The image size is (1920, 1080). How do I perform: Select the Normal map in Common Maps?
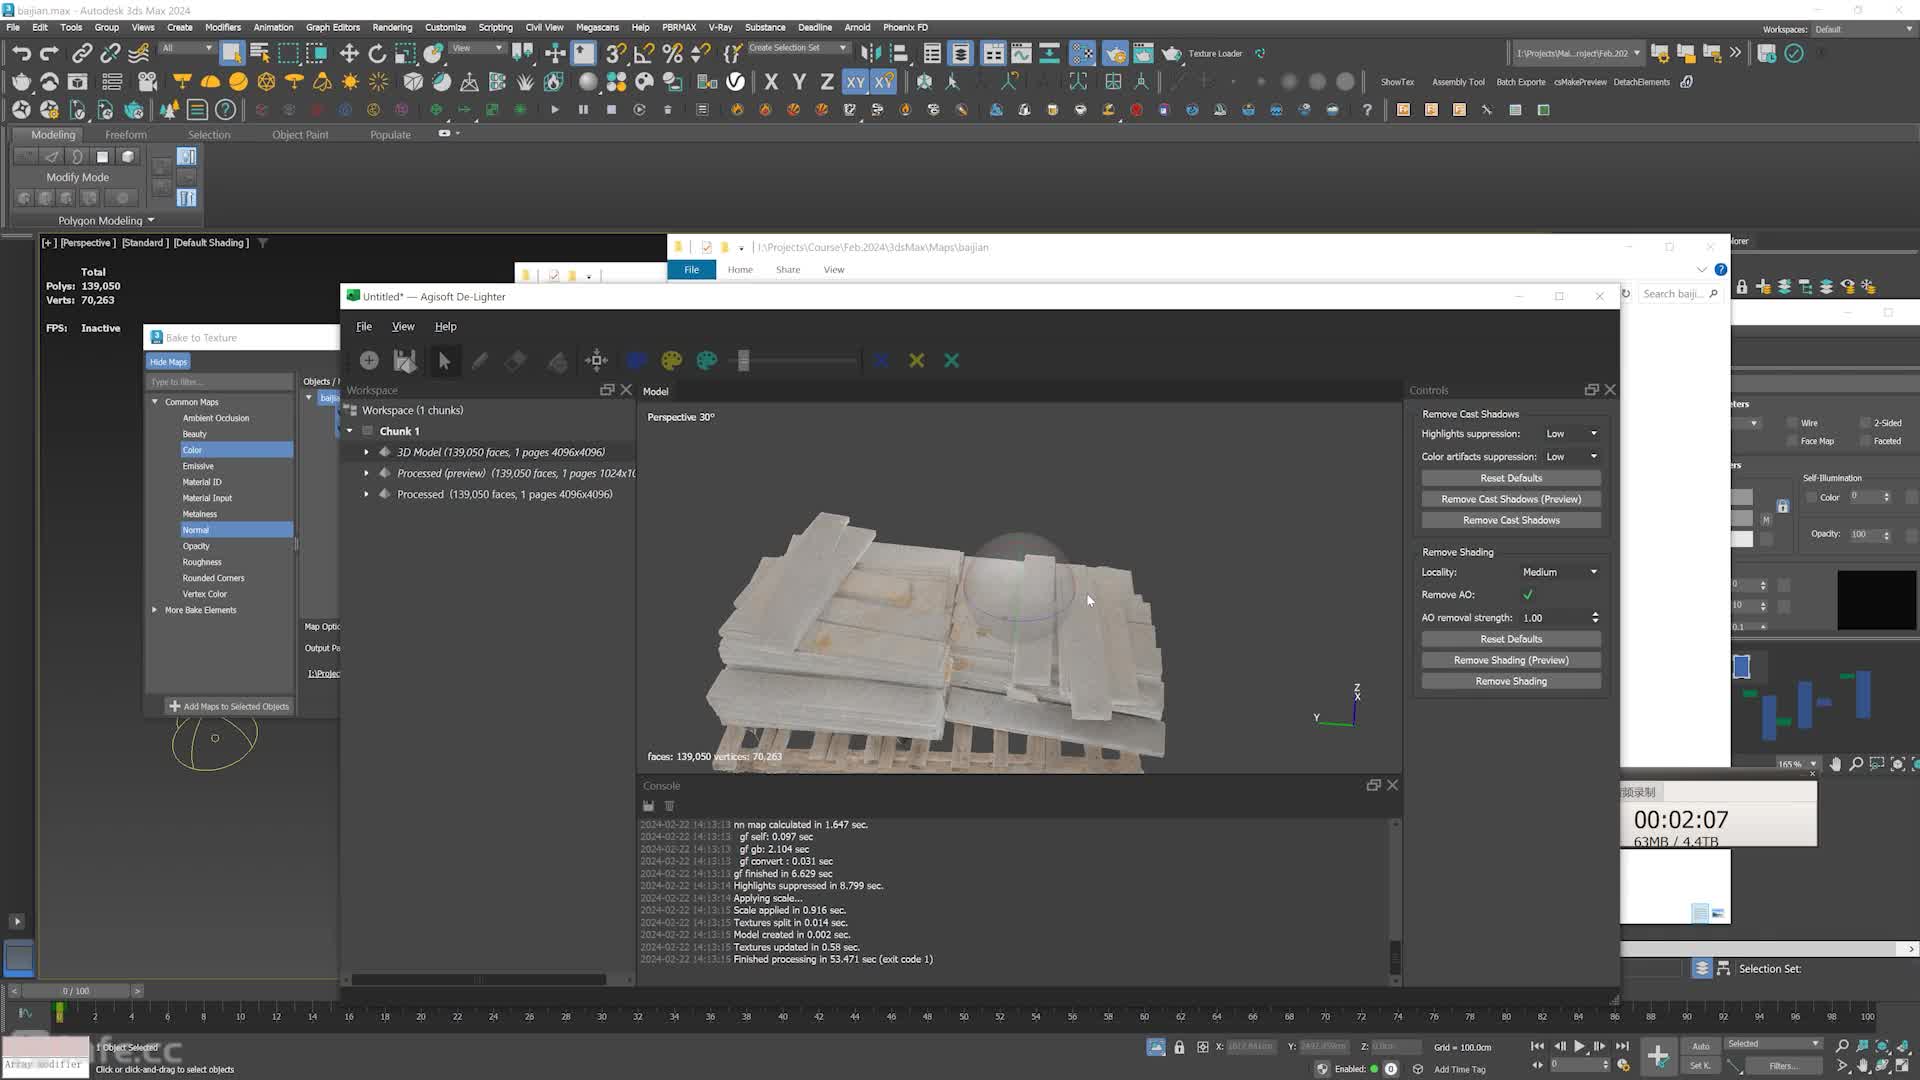click(x=236, y=530)
